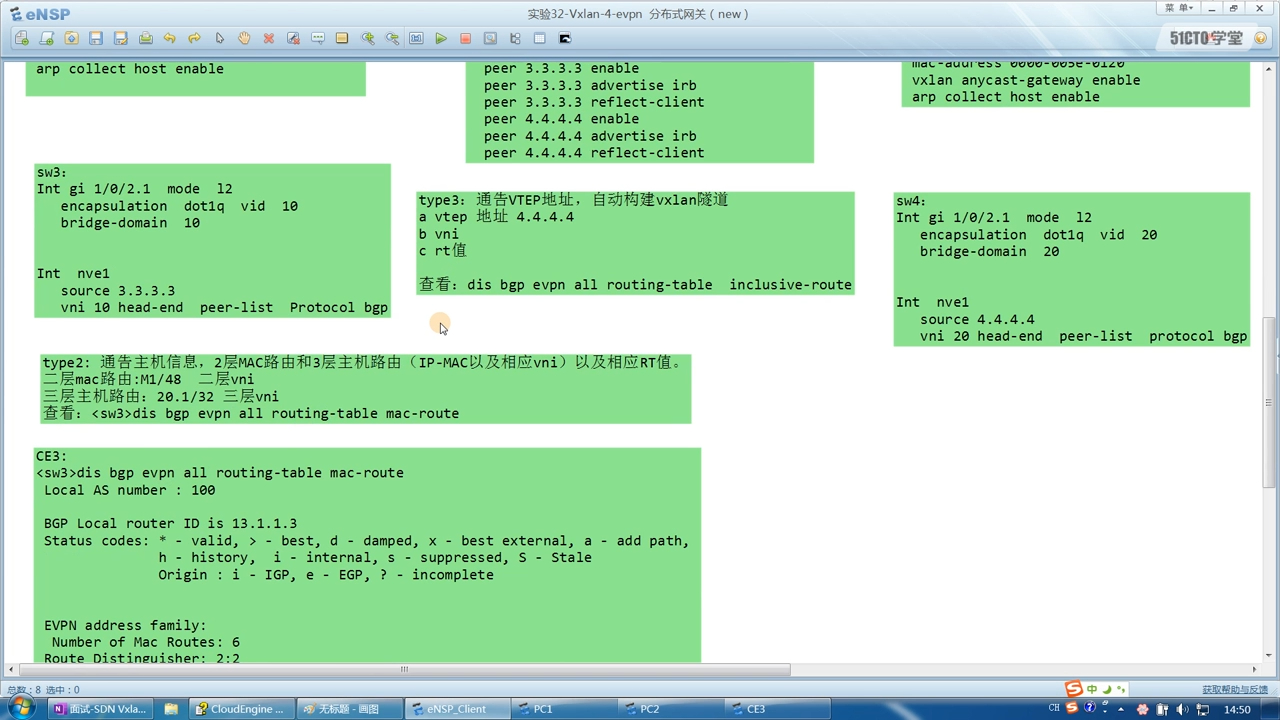This screenshot has width=1280, height=720.
Task: Open the data capture tool
Action: point(490,38)
